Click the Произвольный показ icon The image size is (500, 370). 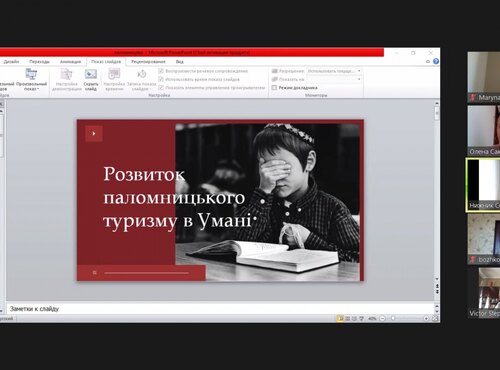[31, 74]
